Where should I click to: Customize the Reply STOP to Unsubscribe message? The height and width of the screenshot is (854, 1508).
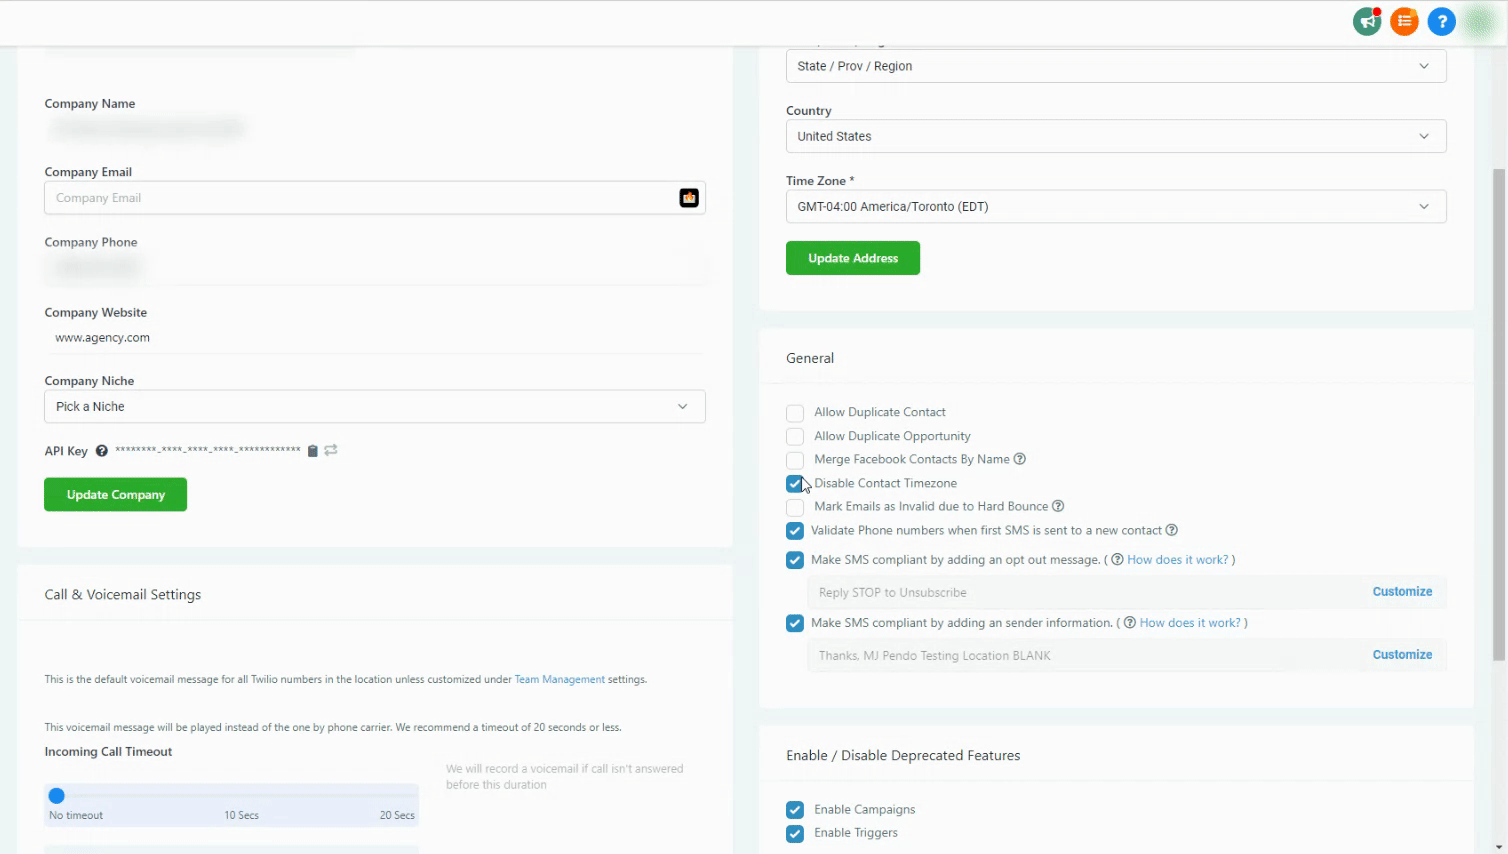1402,592
